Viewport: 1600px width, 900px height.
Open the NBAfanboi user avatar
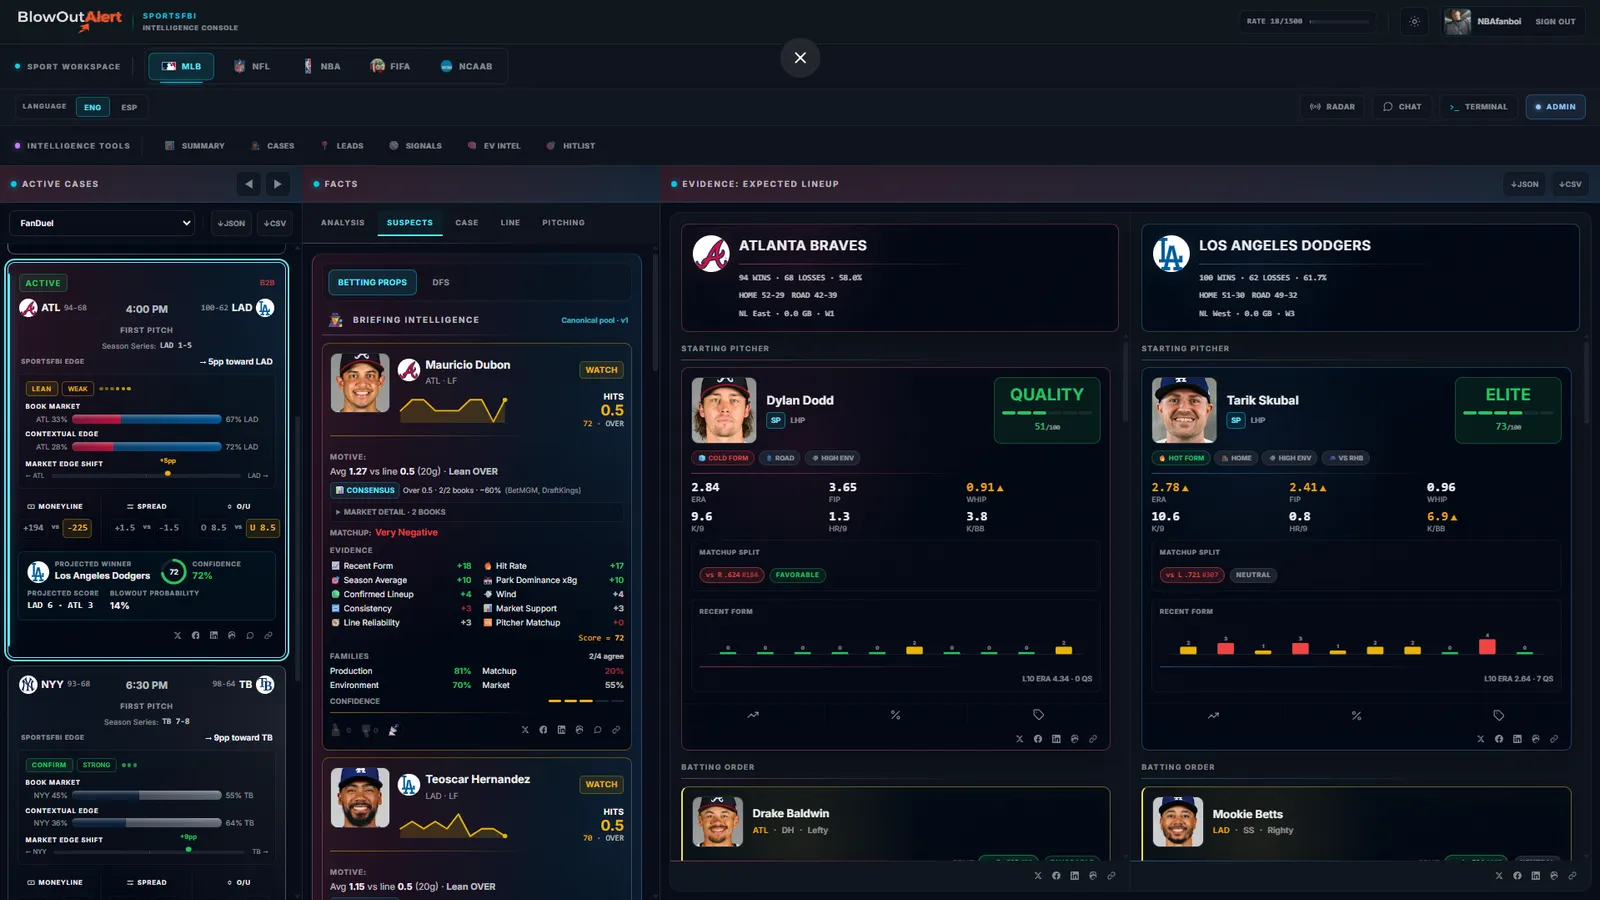coord(1458,21)
